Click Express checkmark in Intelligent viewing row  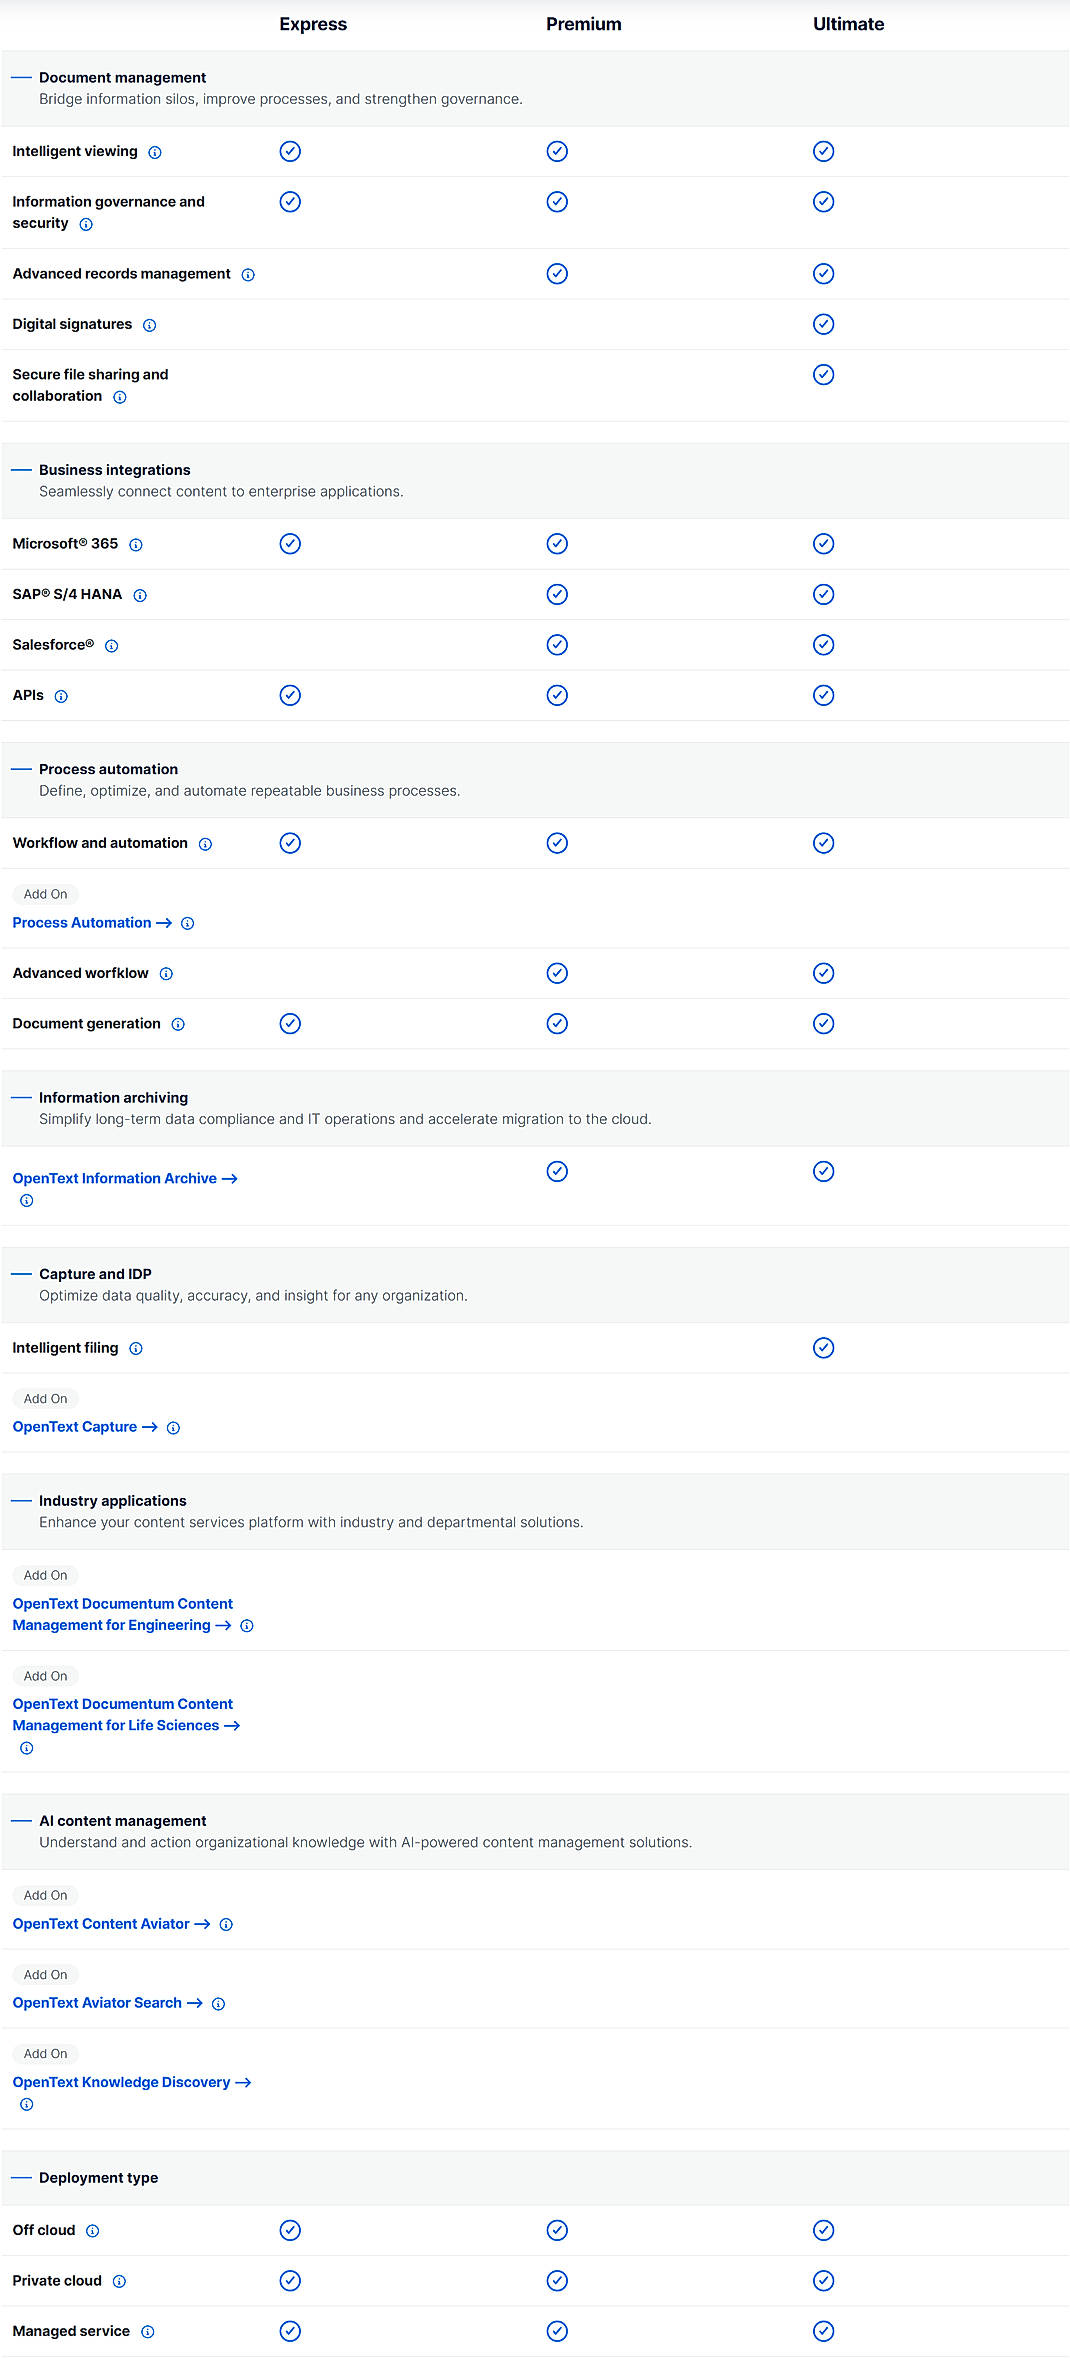point(290,151)
